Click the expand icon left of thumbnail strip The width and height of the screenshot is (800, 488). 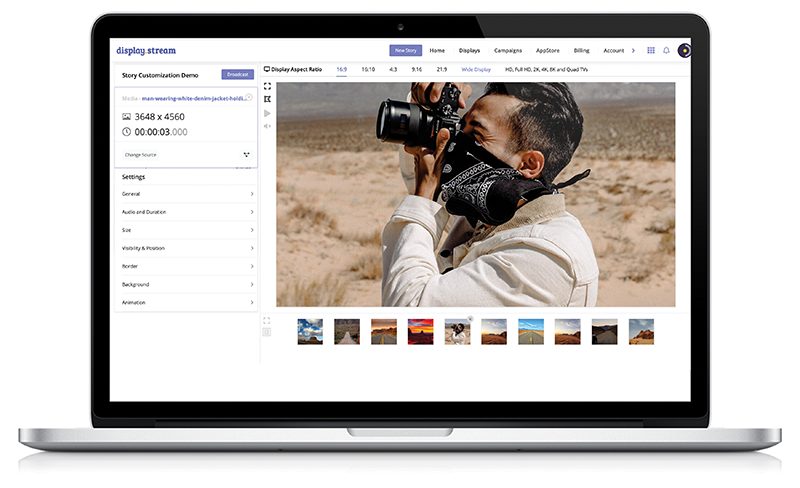tap(266, 321)
